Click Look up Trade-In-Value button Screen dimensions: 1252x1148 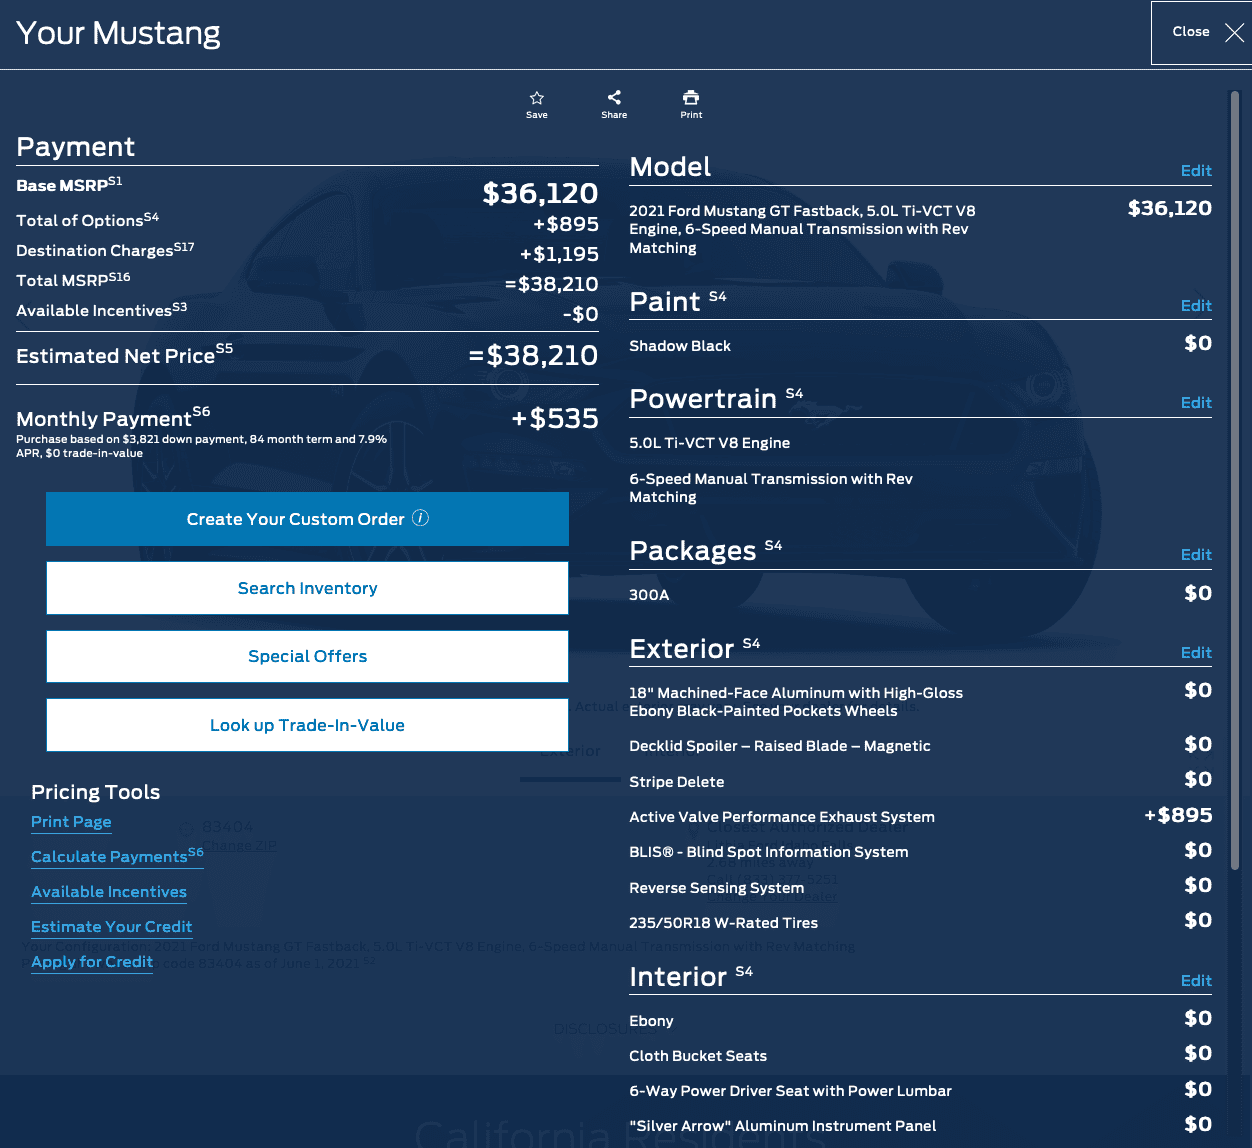click(x=307, y=725)
